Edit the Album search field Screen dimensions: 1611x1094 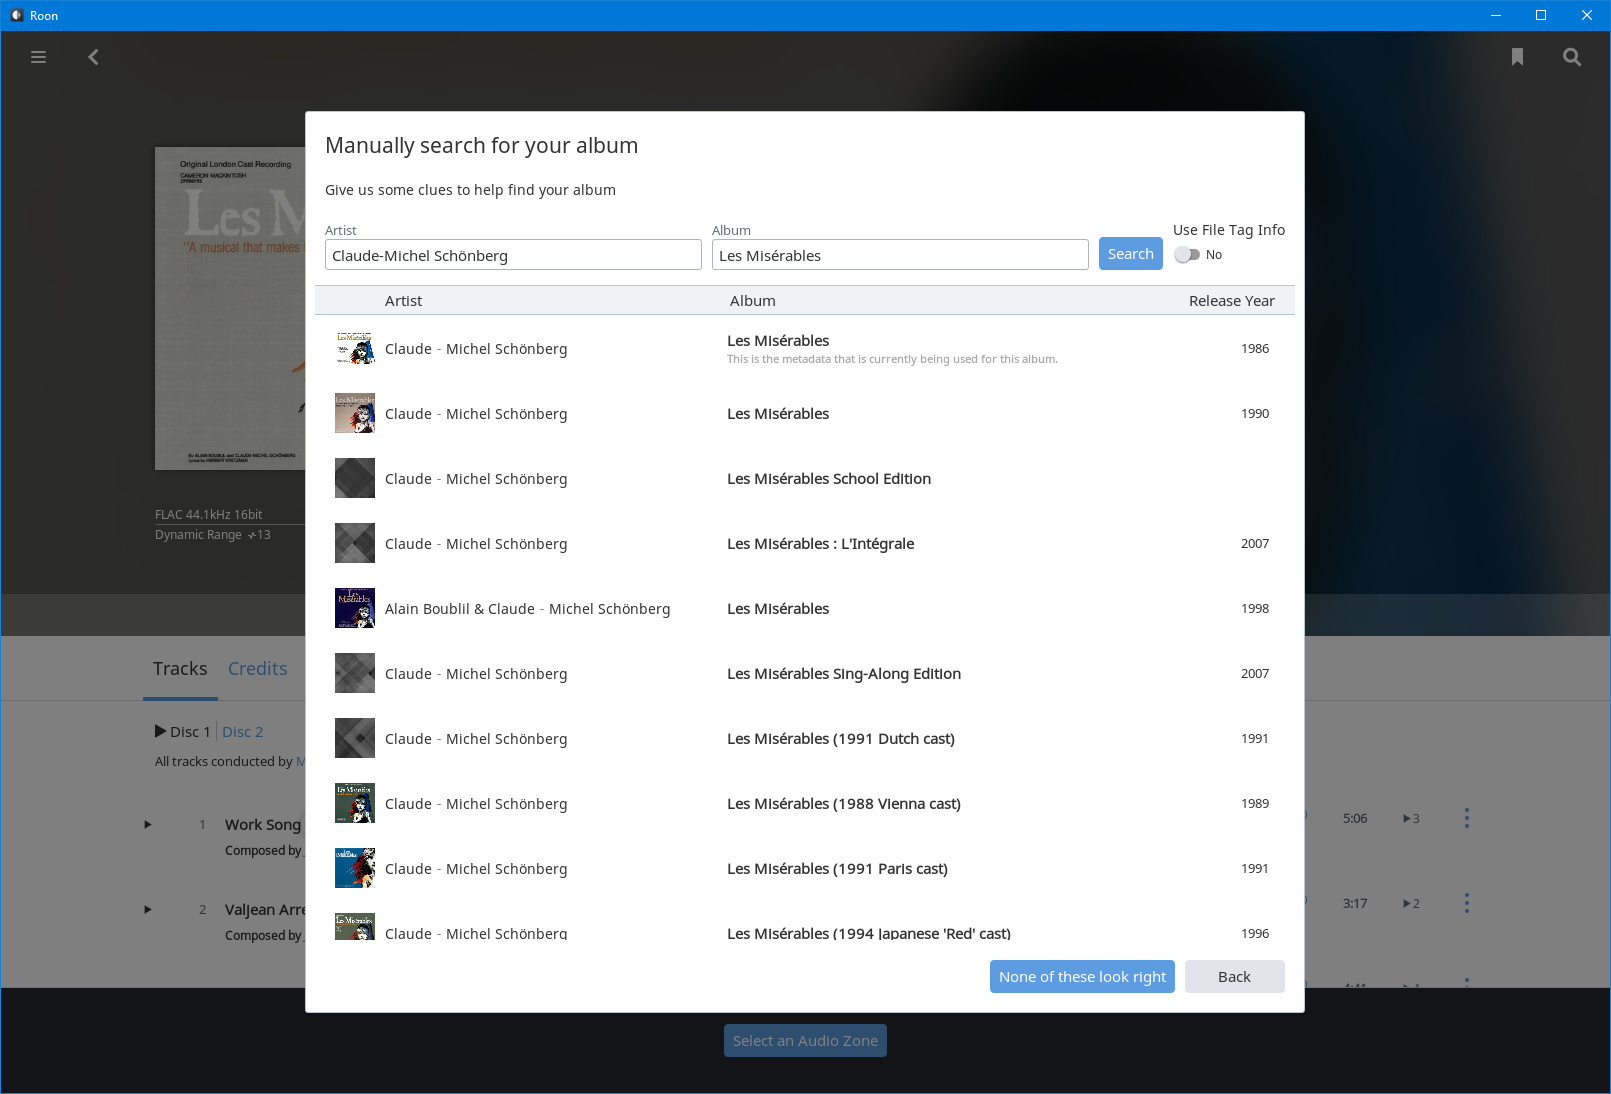(x=900, y=255)
